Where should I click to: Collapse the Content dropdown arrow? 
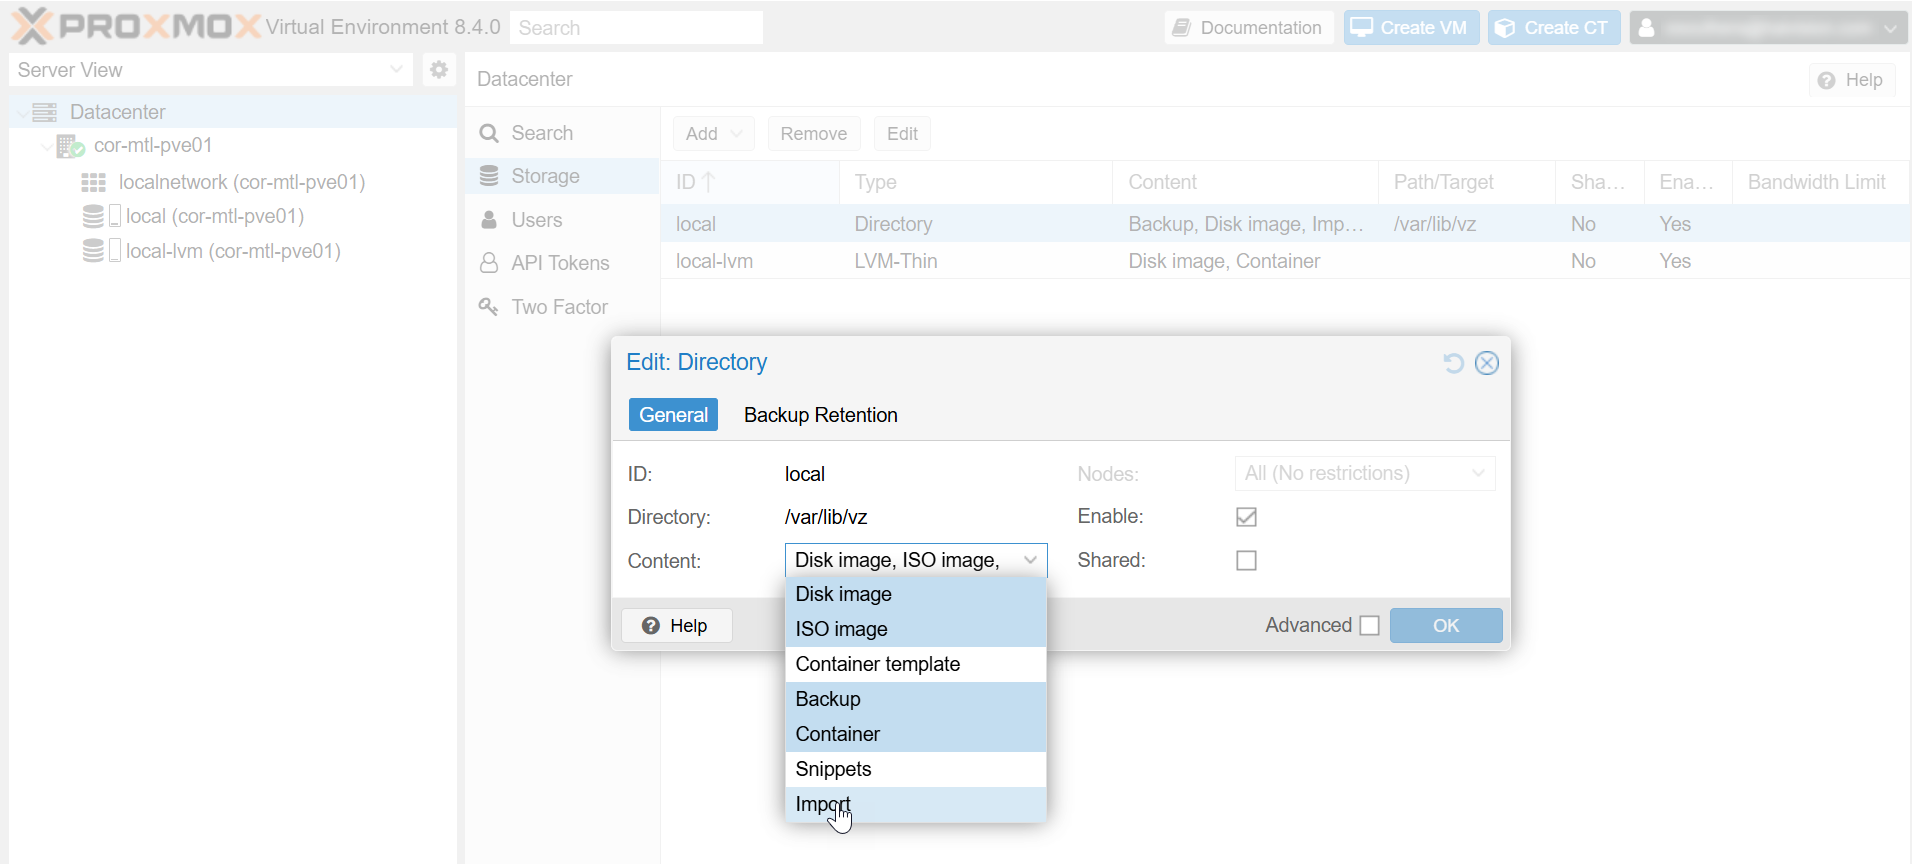[1030, 561]
